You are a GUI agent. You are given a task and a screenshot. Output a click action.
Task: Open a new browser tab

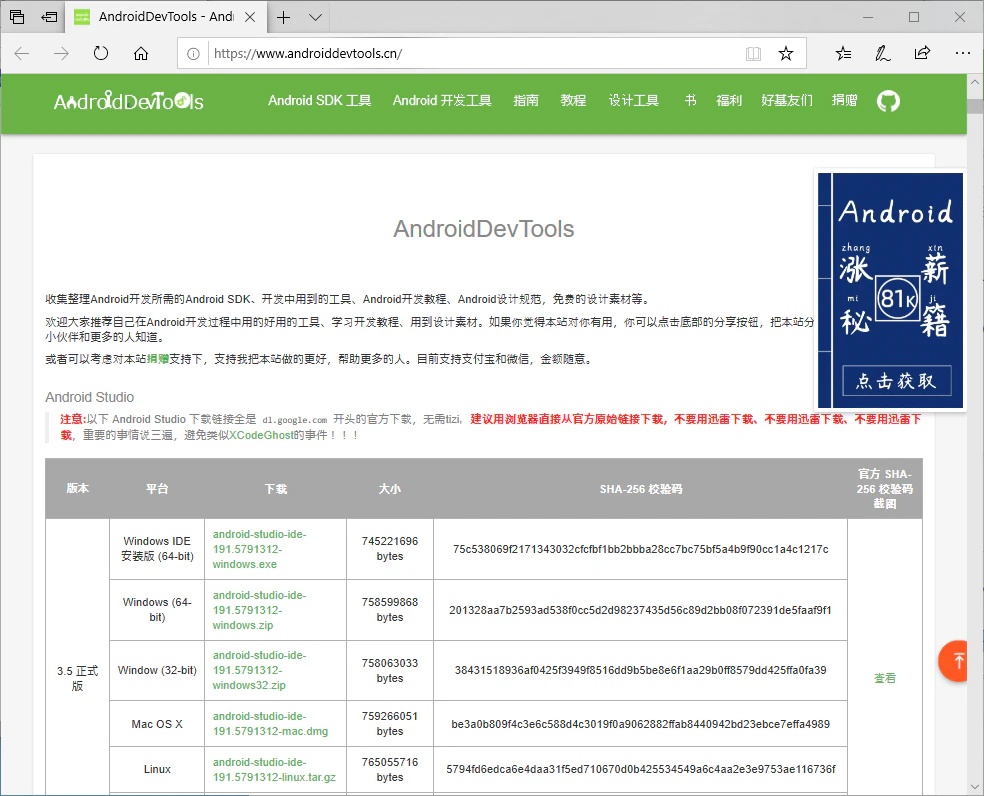(284, 18)
